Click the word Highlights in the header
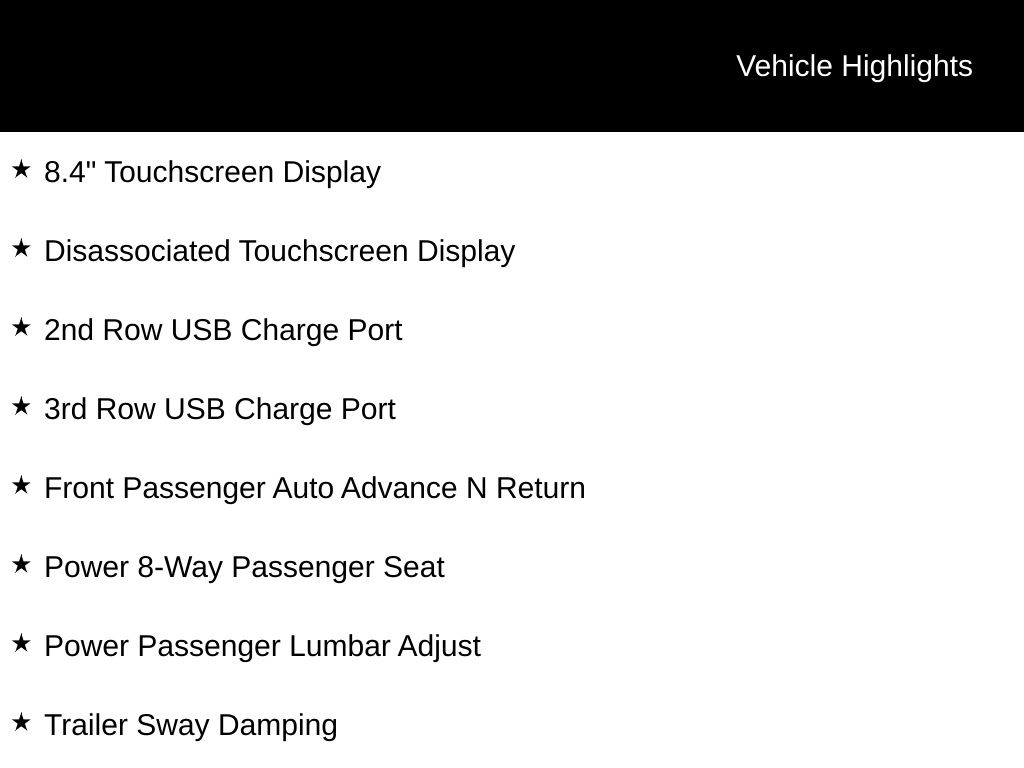The height and width of the screenshot is (768, 1024). click(x=907, y=67)
